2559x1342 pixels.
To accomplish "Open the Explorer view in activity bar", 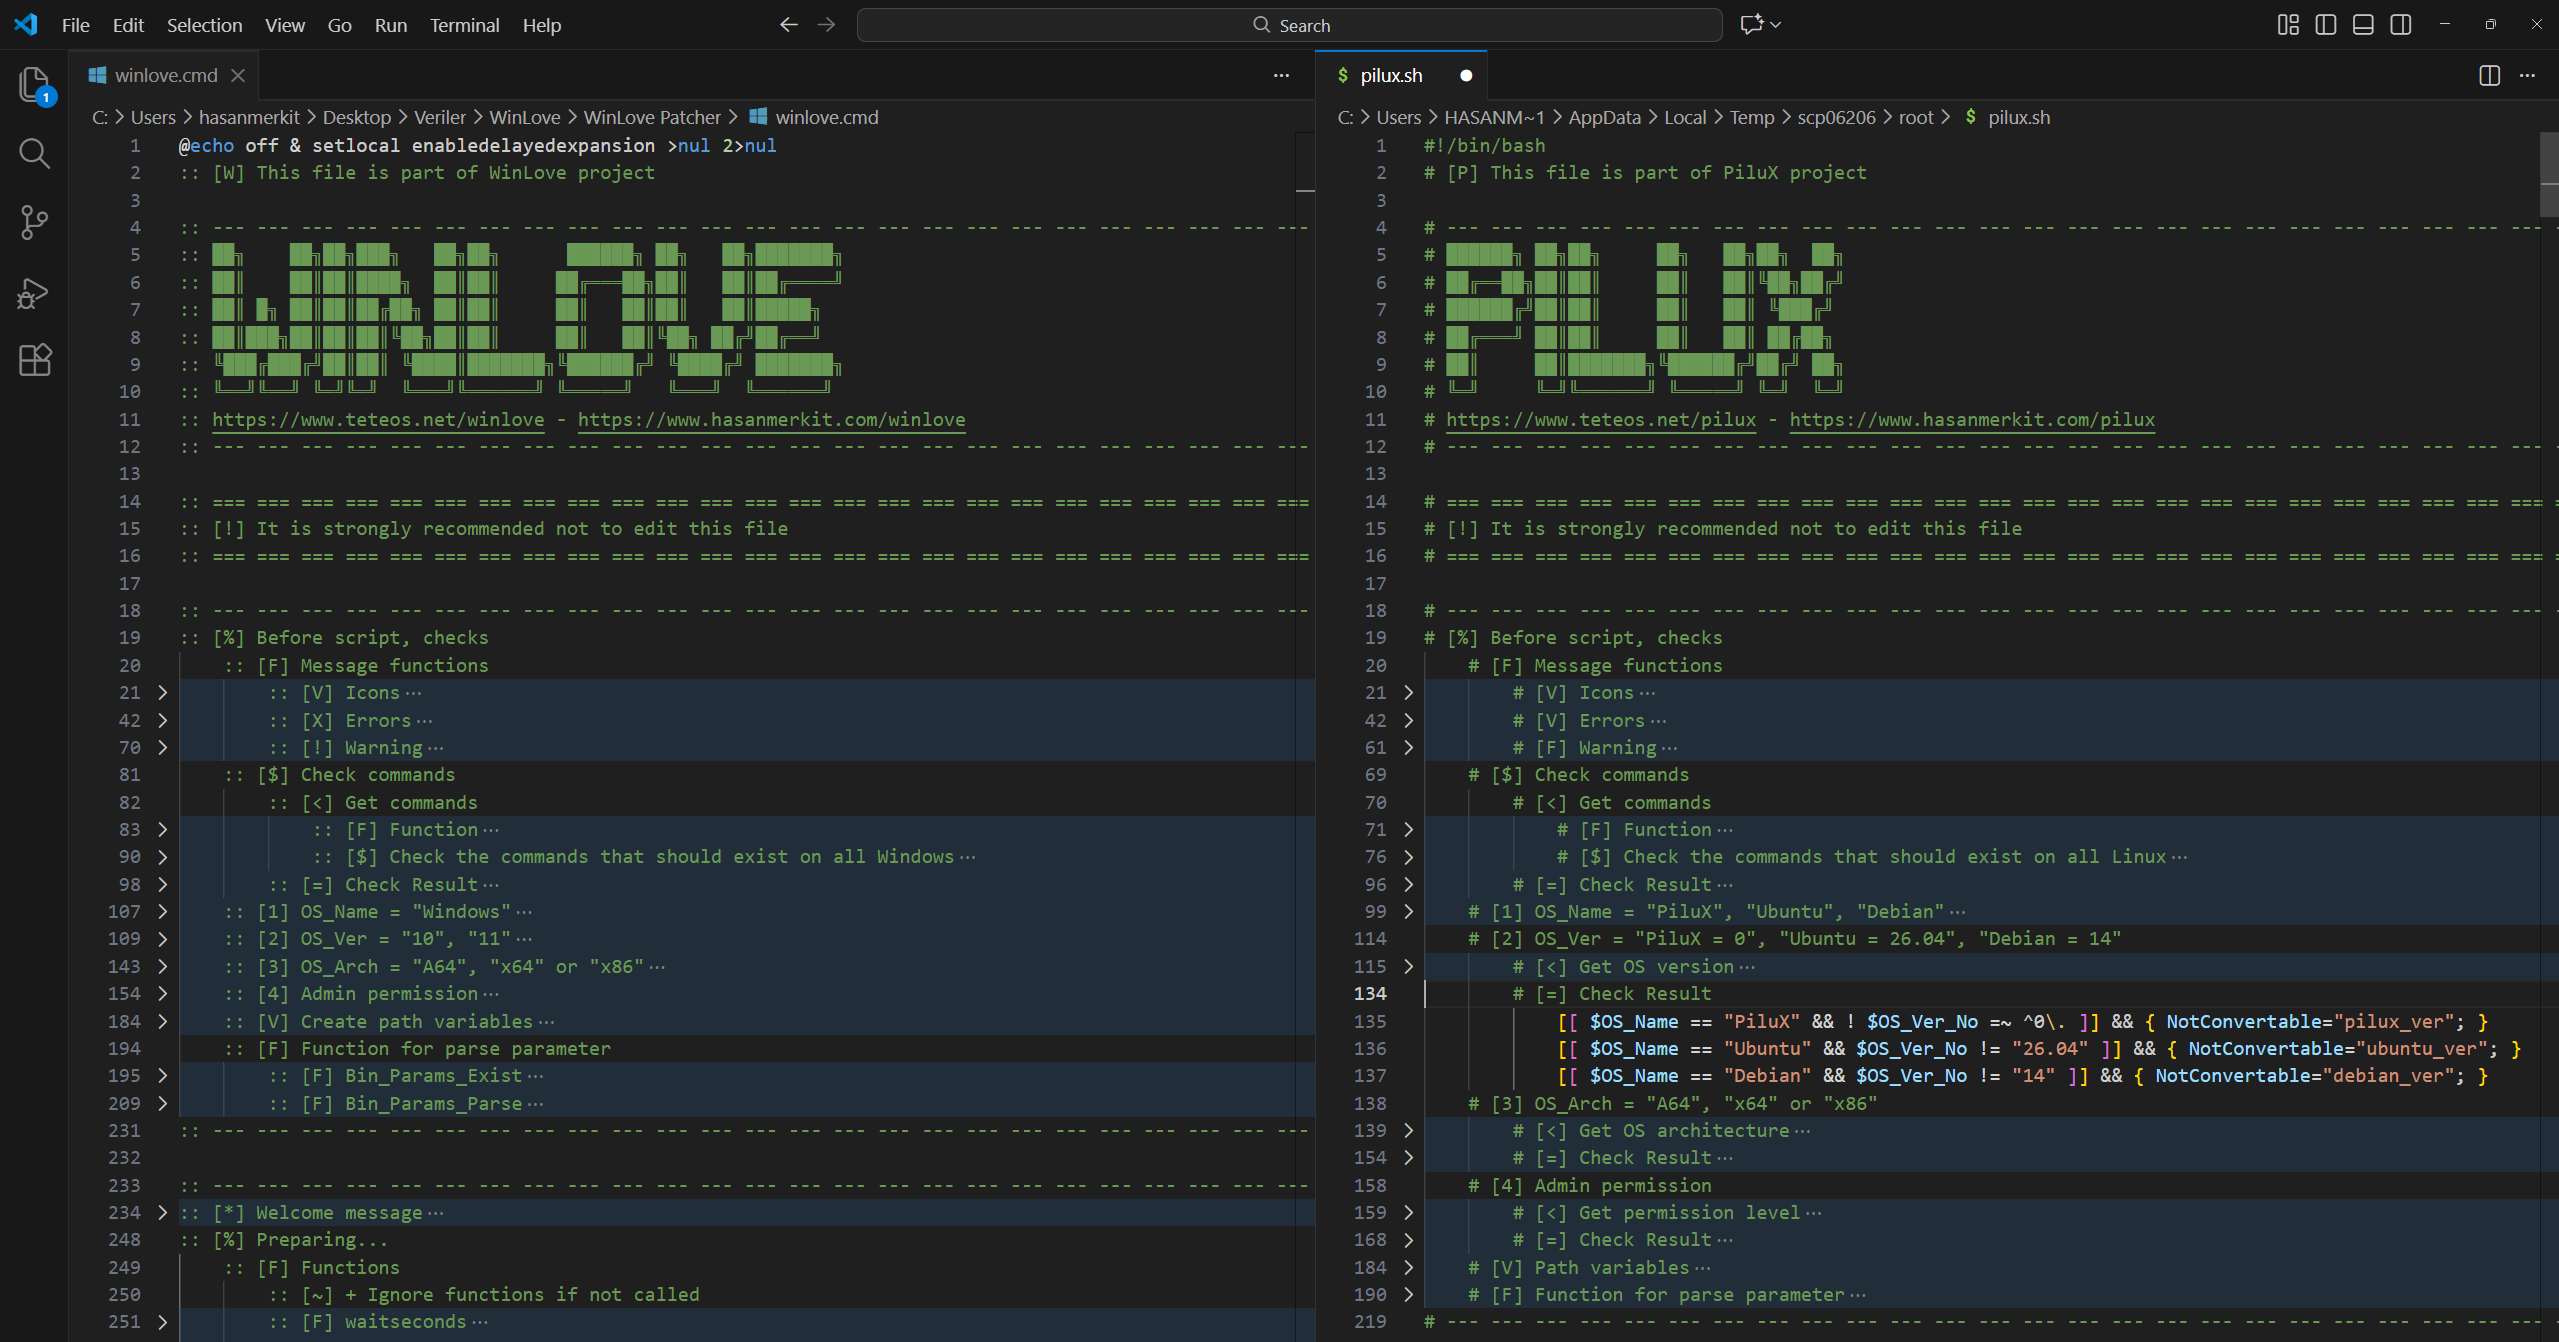I will click(x=34, y=84).
